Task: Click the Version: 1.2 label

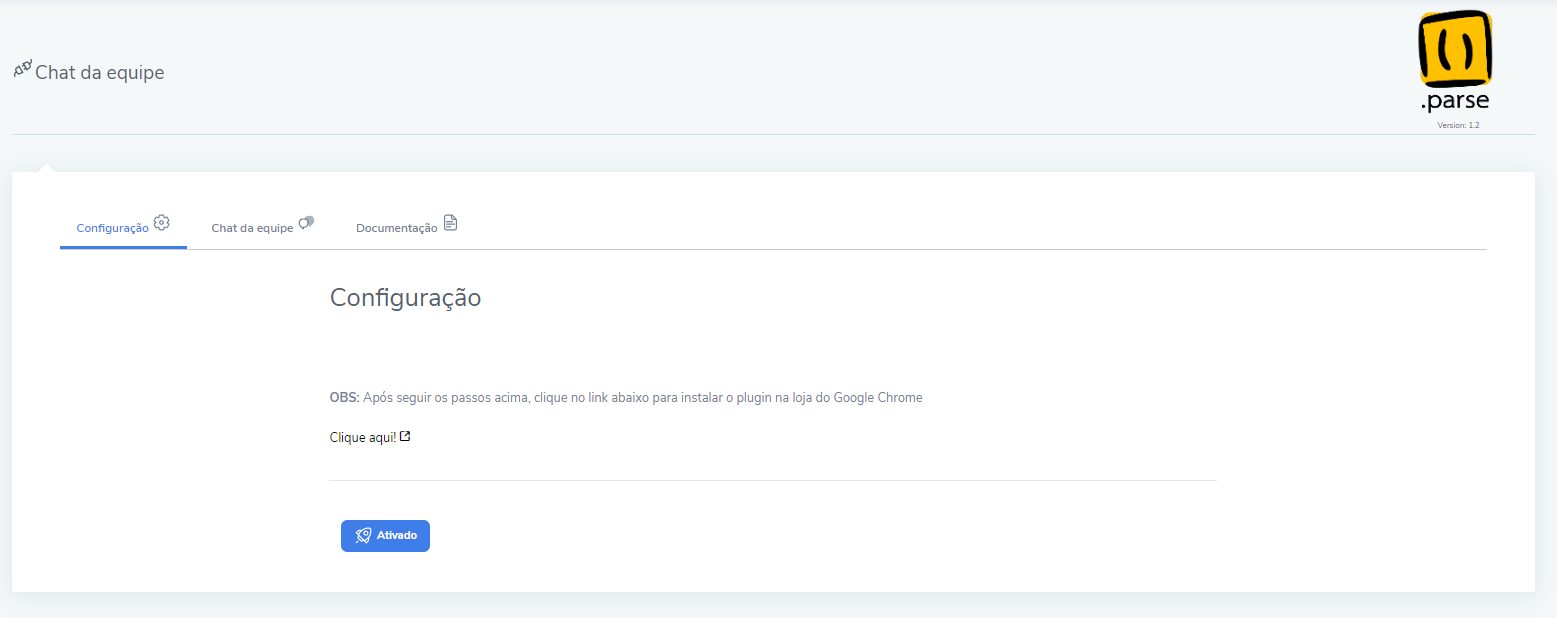Action: pos(1458,125)
